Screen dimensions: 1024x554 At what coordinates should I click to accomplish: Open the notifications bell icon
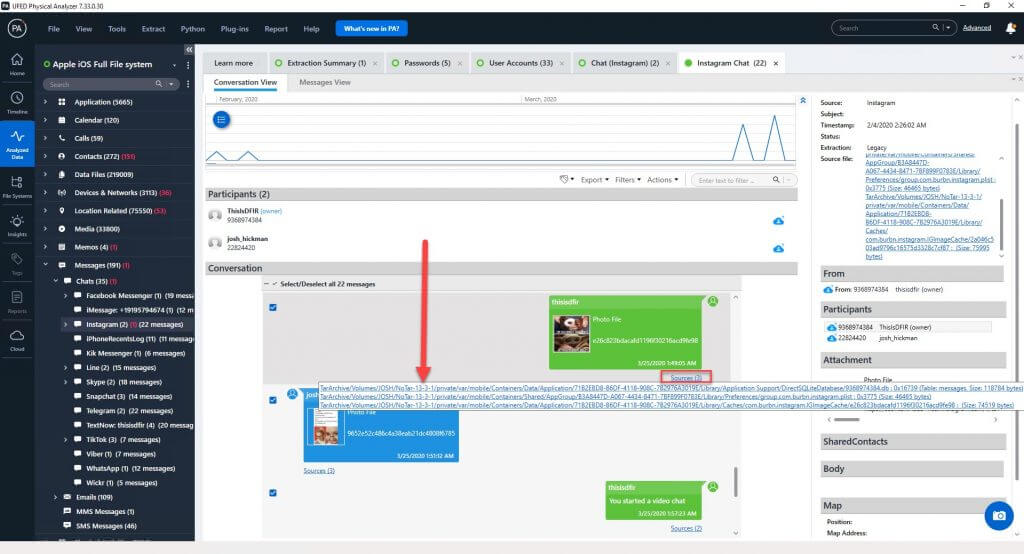[1010, 28]
